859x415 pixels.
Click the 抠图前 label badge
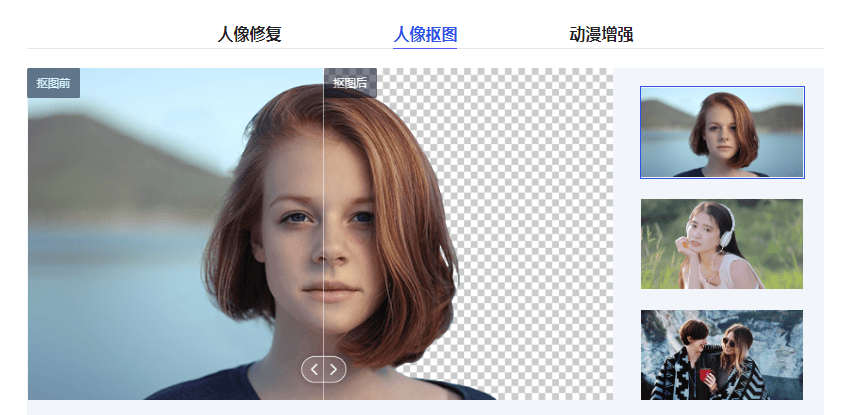(x=53, y=83)
